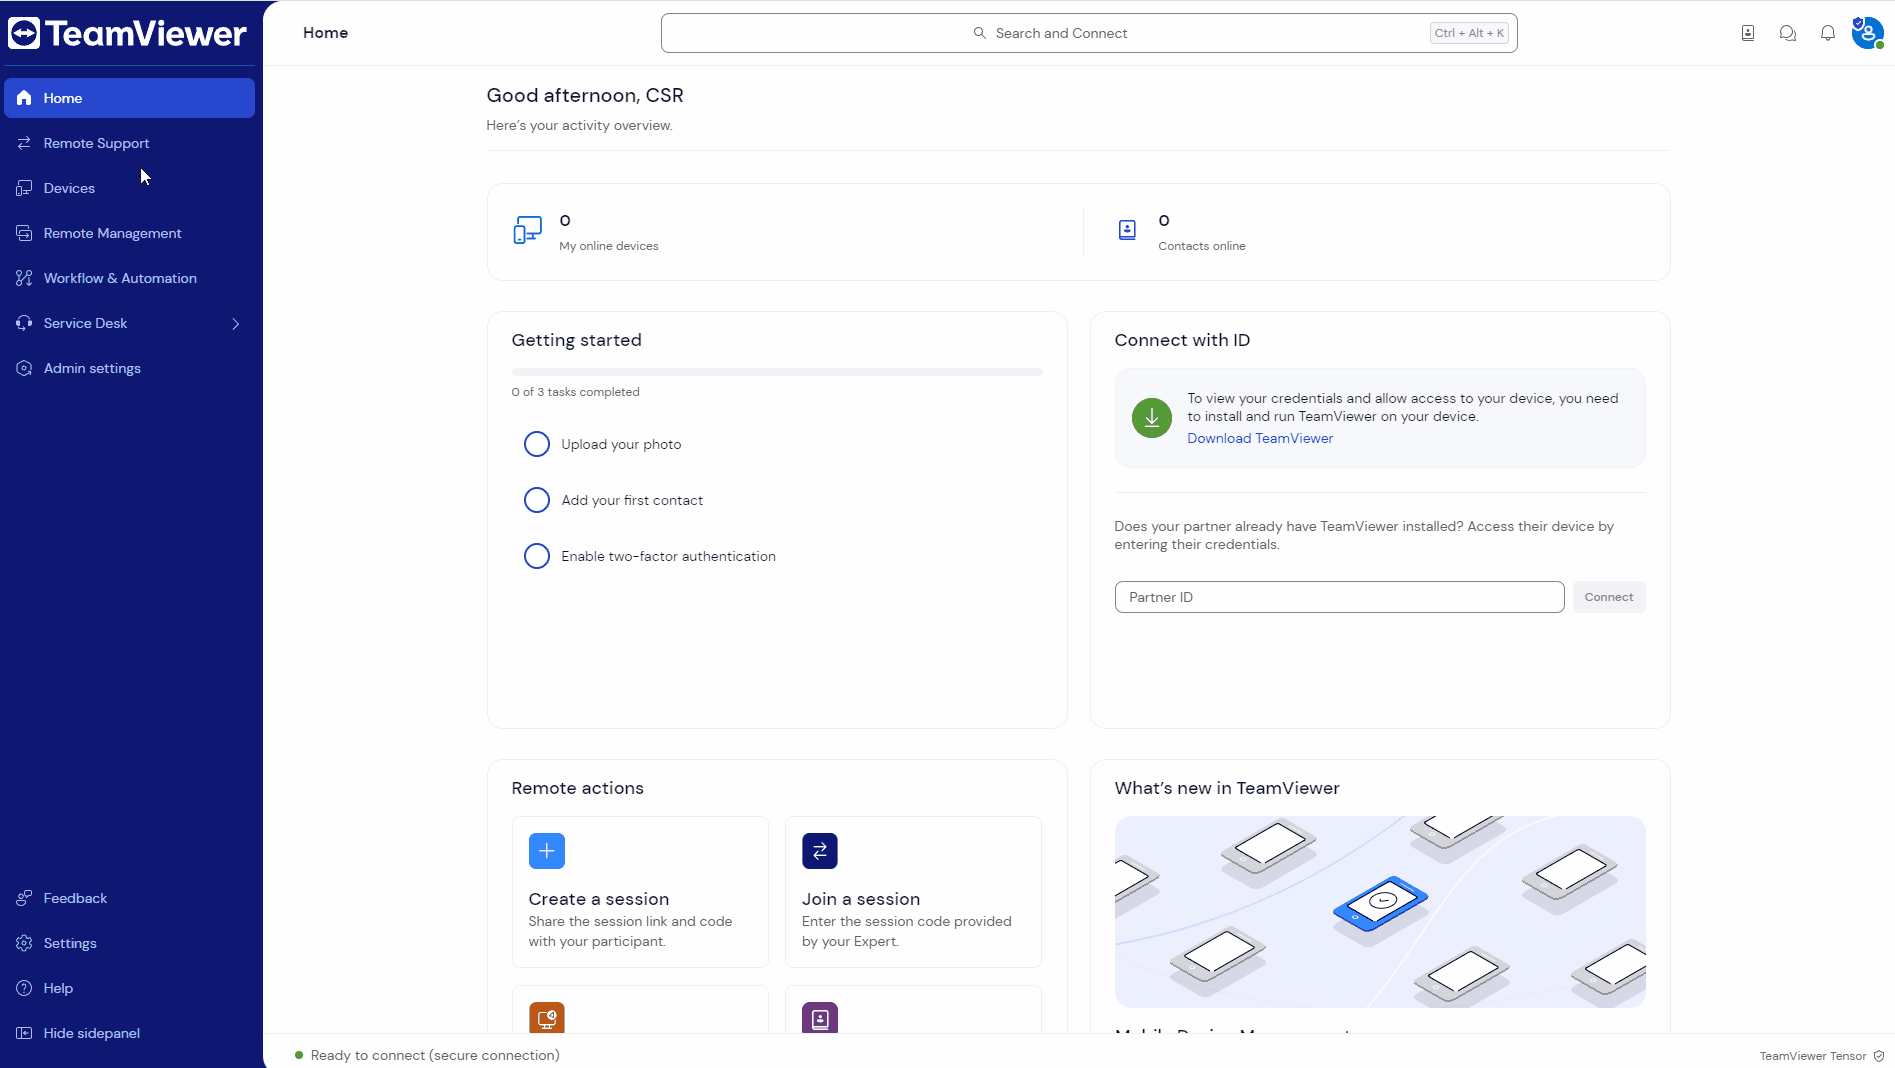Image resolution: width=1895 pixels, height=1068 pixels.
Task: Open Feedback from the sidebar
Action: [x=129, y=898]
